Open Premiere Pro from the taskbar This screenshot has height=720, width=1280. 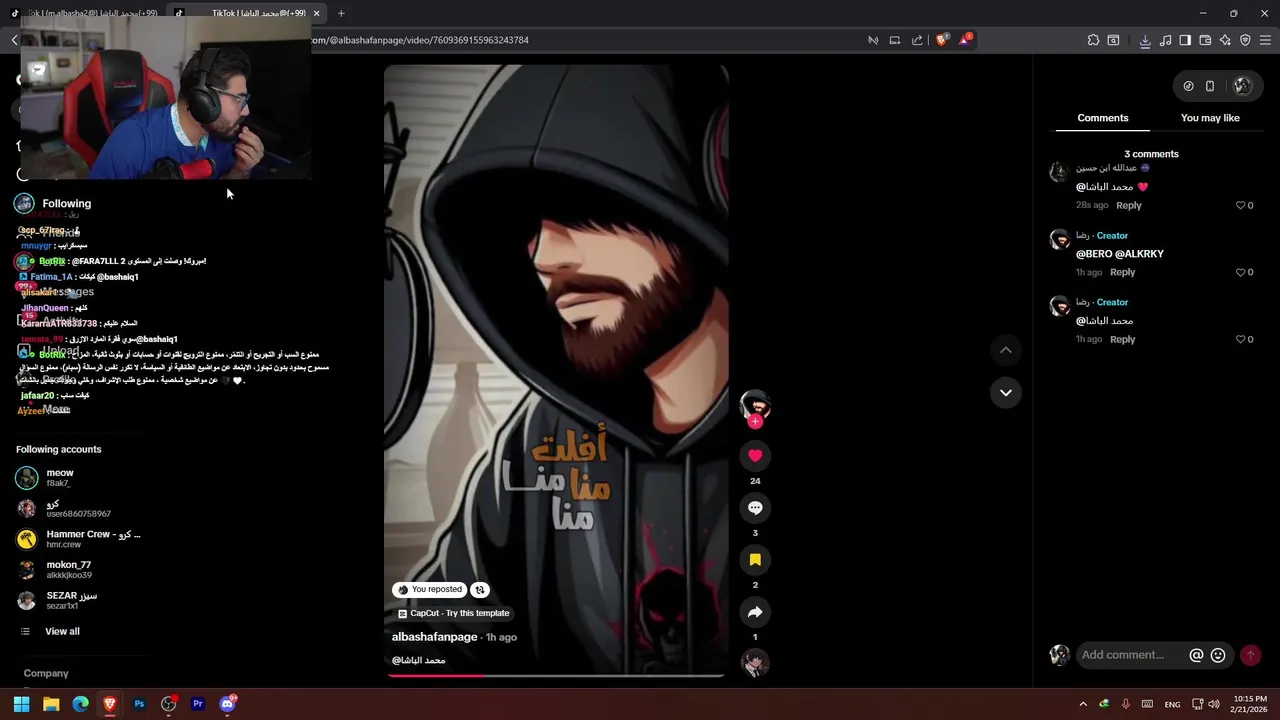tap(198, 704)
